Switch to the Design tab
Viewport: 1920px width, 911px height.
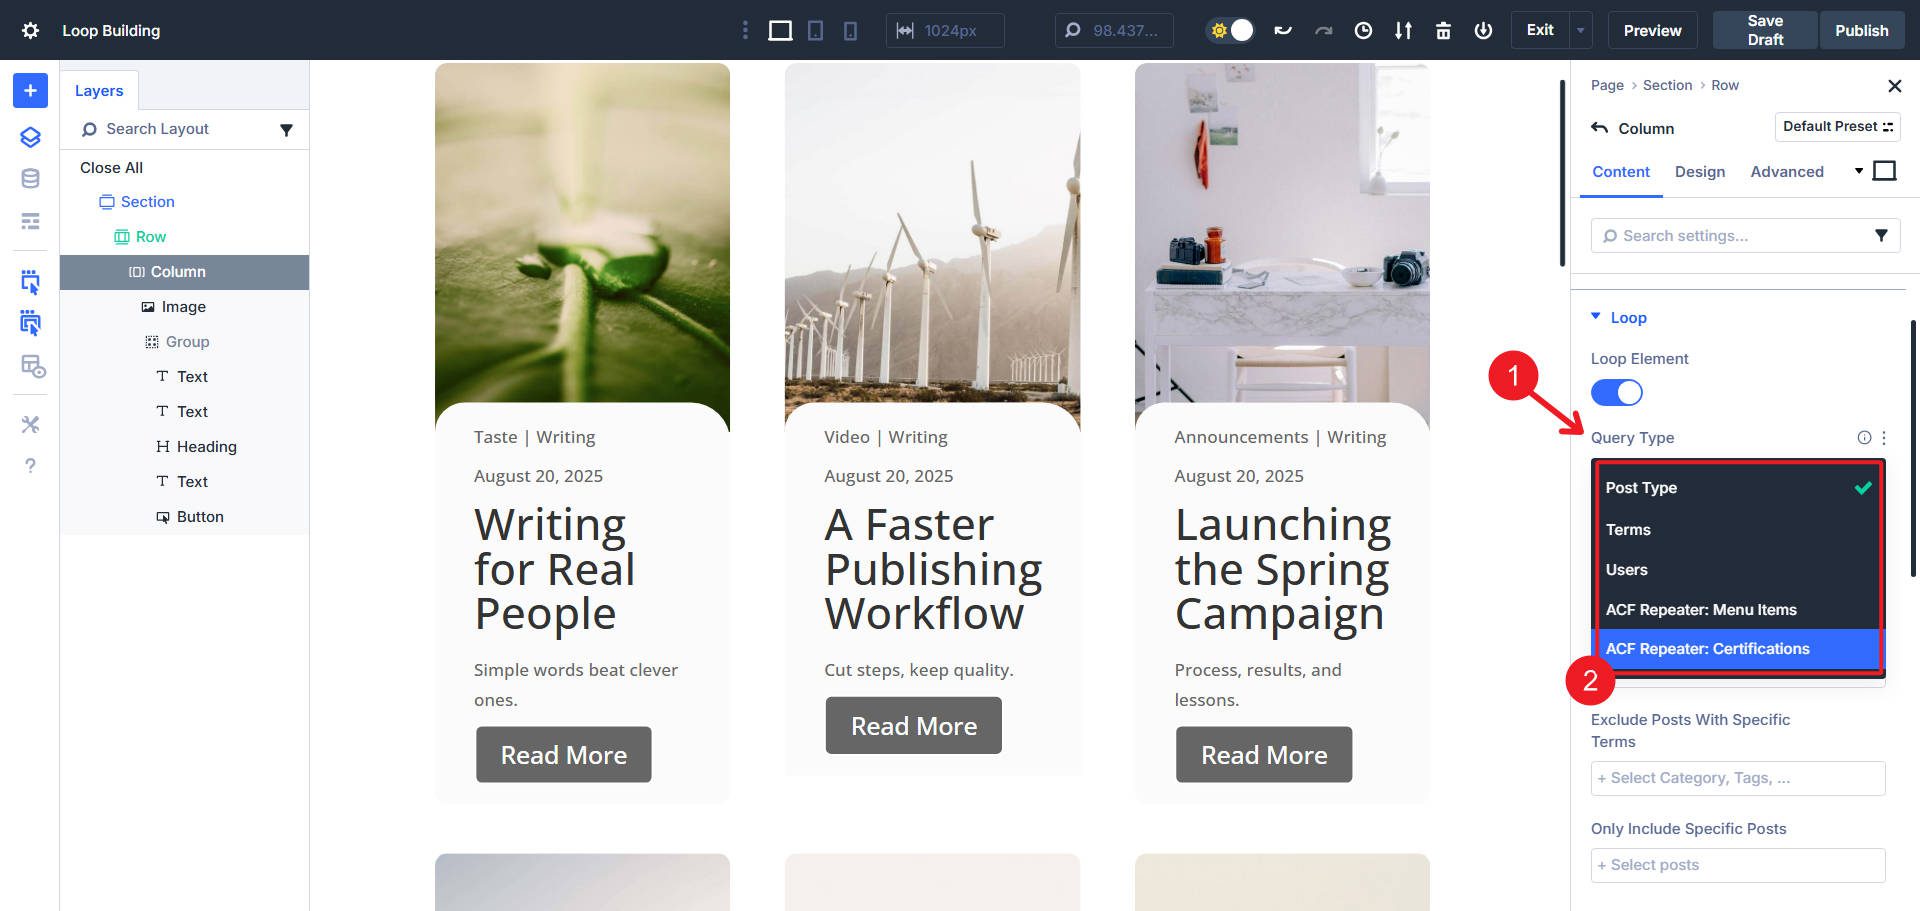click(x=1700, y=172)
